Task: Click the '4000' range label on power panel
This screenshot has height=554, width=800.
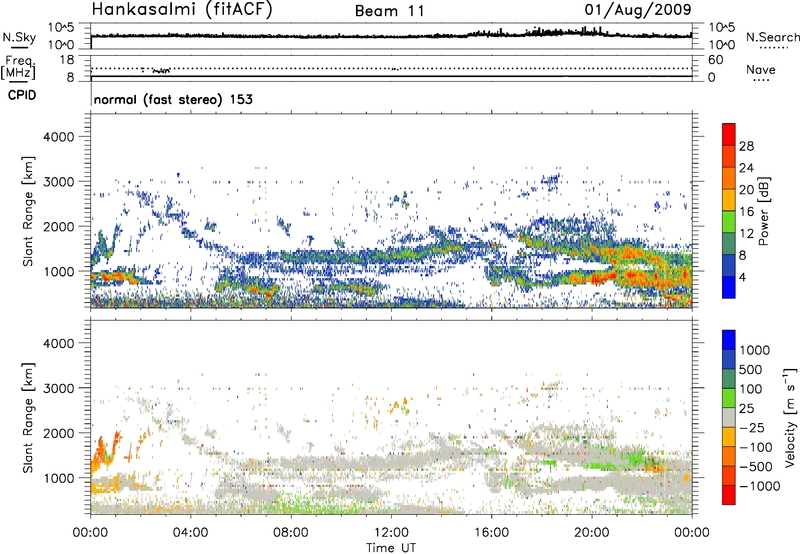Action: (58, 137)
